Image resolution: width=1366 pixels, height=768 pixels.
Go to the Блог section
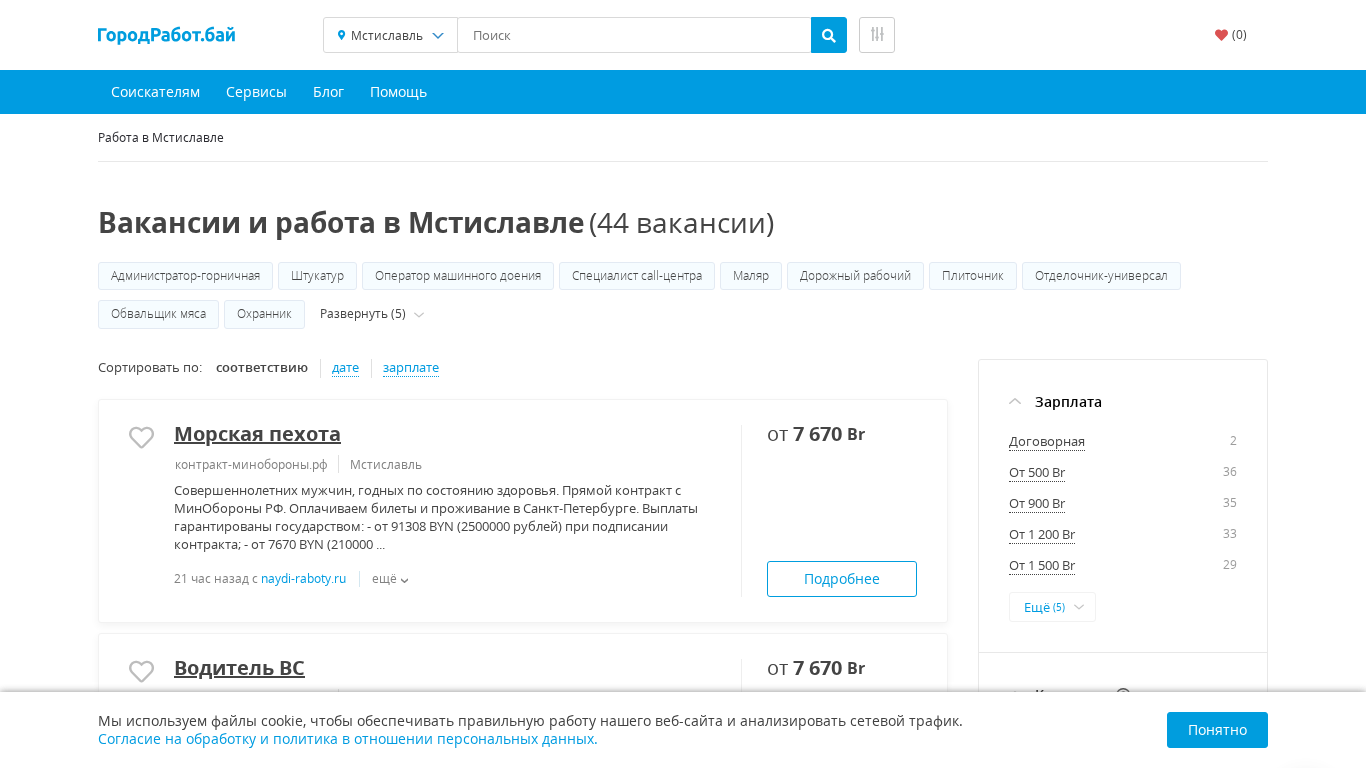[328, 92]
